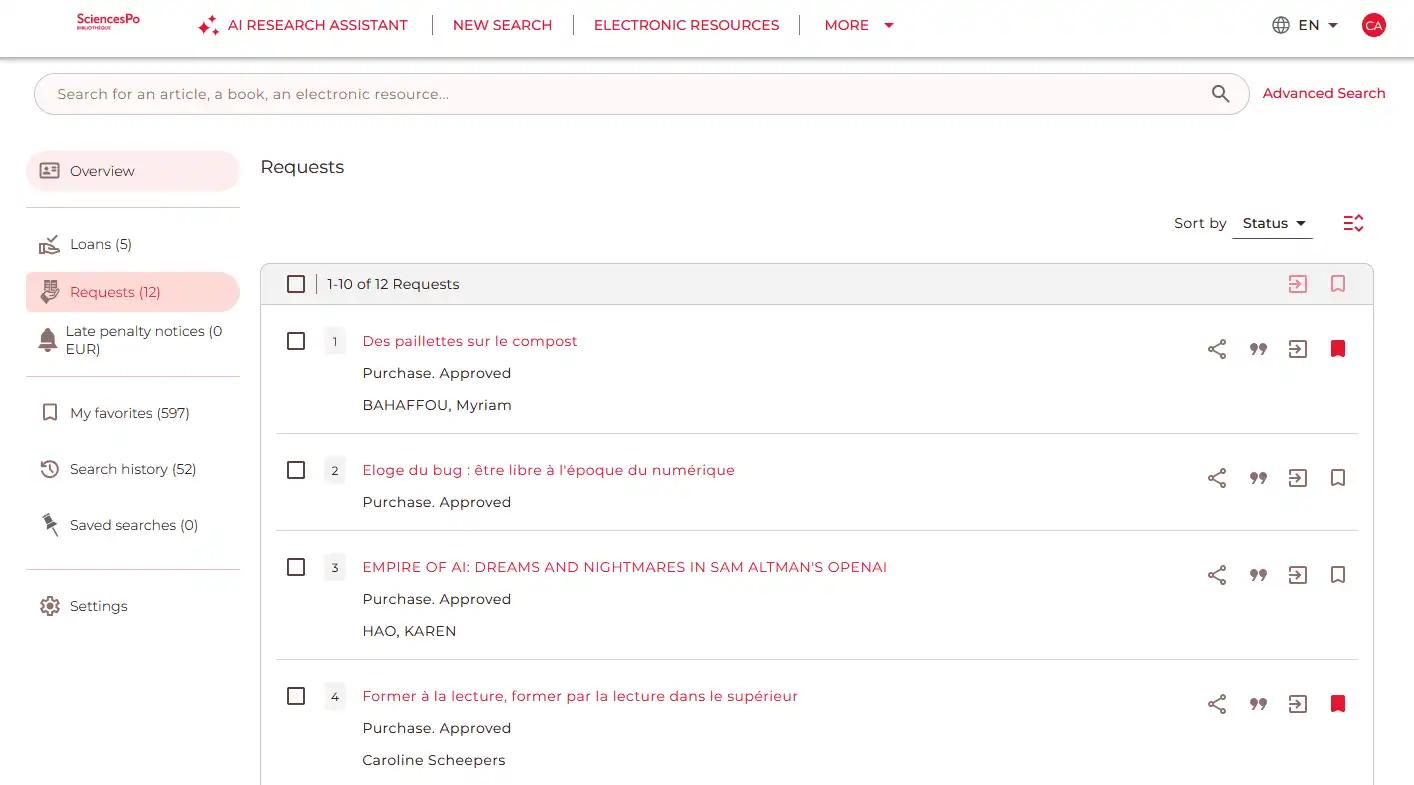Click the search magnifier icon
The width and height of the screenshot is (1414, 785).
point(1220,94)
